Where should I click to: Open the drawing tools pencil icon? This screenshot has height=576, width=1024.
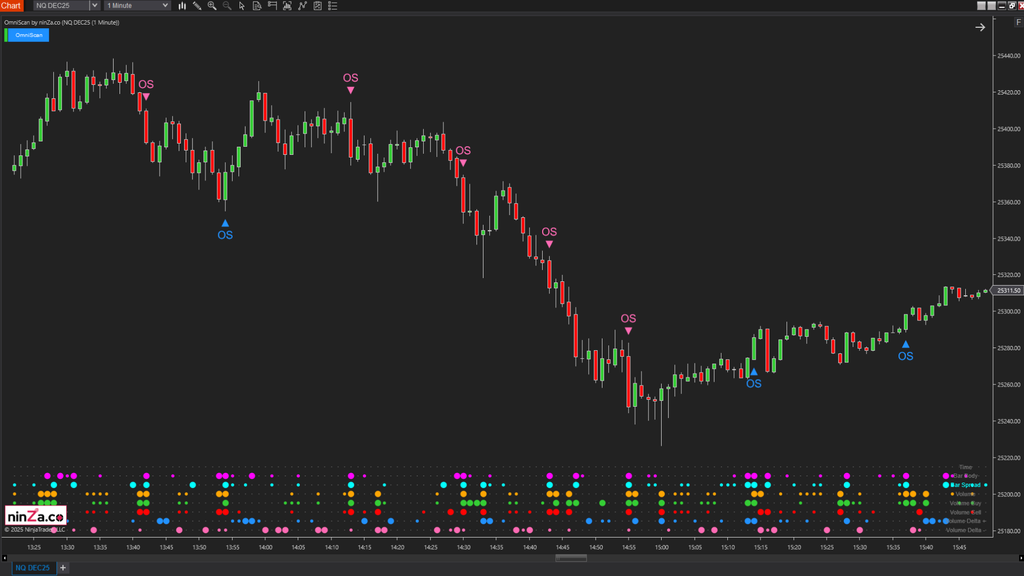click(x=197, y=5)
